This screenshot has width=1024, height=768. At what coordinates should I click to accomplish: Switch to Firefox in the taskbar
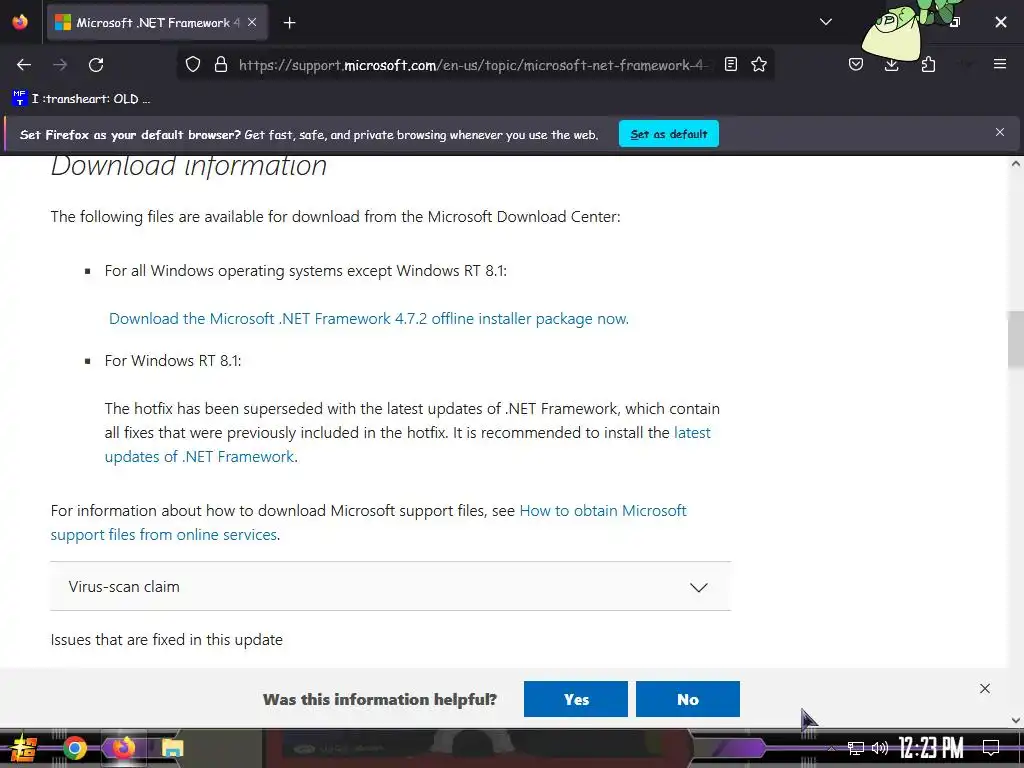pyautogui.click(x=123, y=748)
